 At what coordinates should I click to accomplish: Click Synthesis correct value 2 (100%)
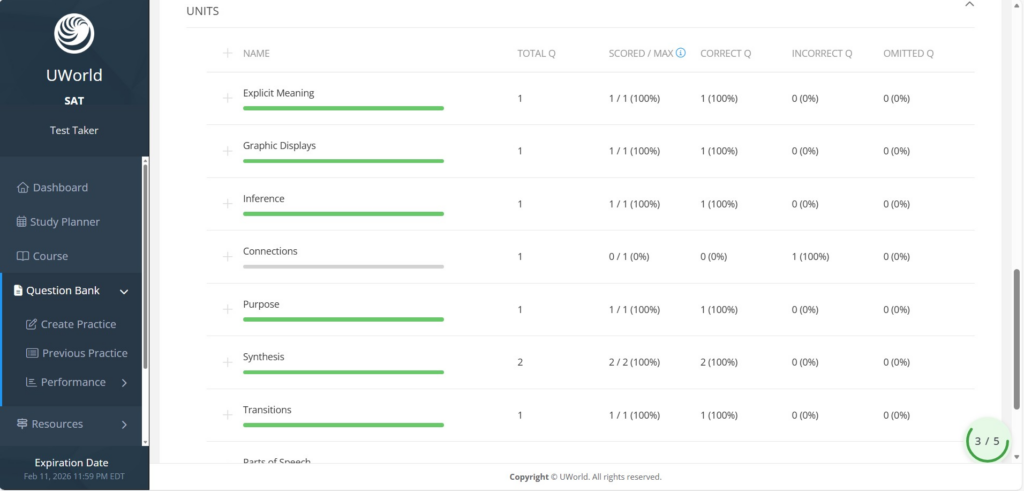coord(718,362)
